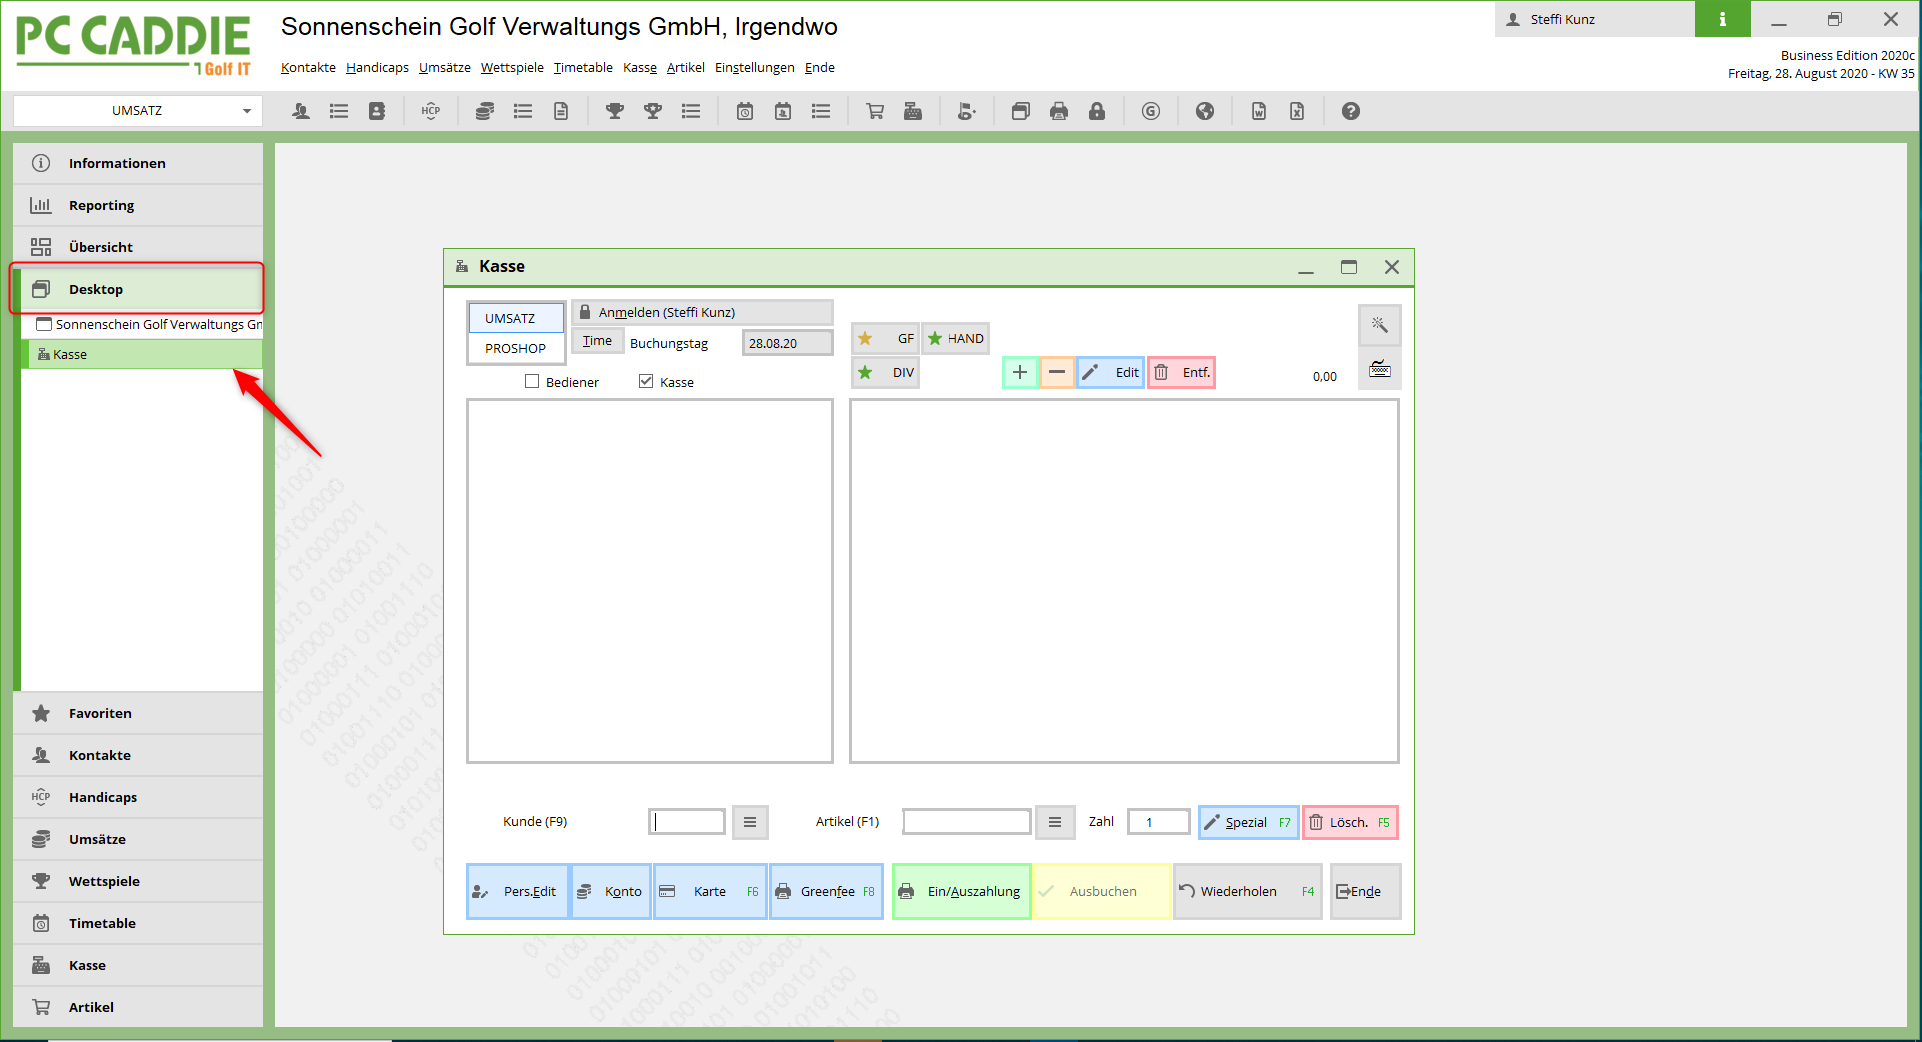
Task: Open the Einstellungen menu
Action: (x=755, y=68)
